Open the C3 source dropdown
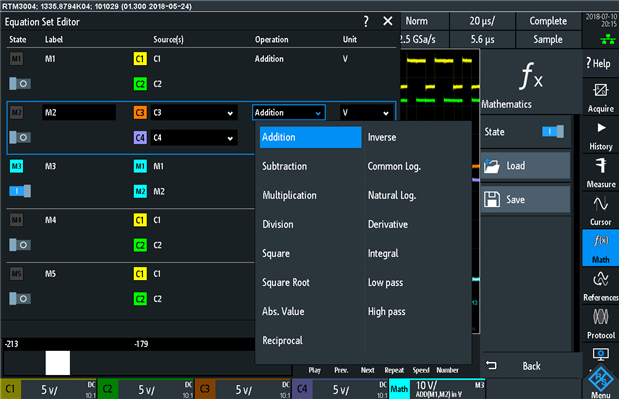This screenshot has width=619, height=399. [194, 112]
